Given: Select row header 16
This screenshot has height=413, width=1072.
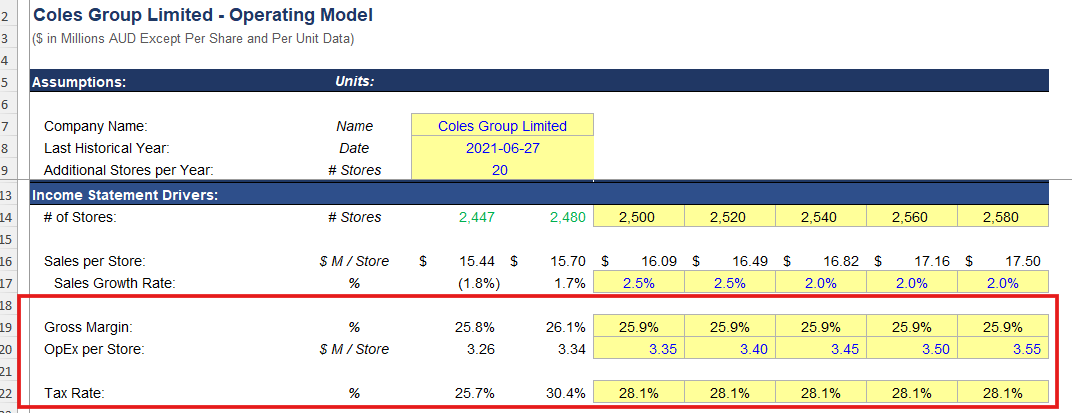Looking at the screenshot, I should 6,261.
